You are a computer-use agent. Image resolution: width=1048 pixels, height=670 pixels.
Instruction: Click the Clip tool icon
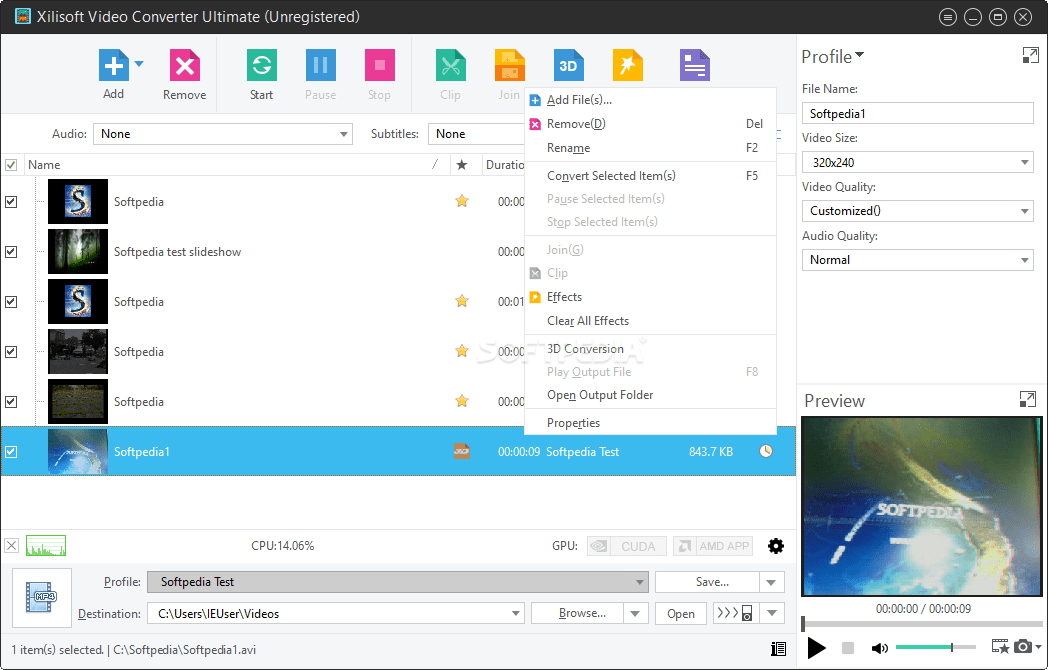coord(450,65)
